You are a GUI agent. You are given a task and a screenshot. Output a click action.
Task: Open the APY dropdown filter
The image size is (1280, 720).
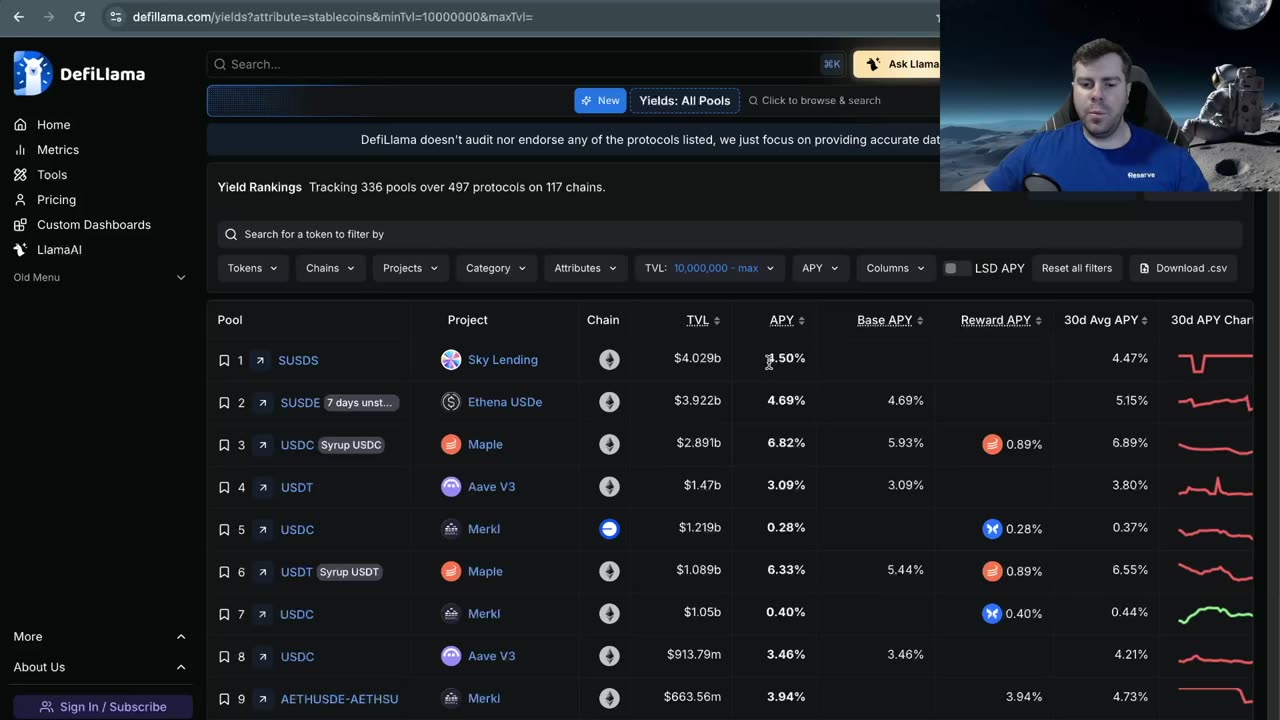(820, 268)
